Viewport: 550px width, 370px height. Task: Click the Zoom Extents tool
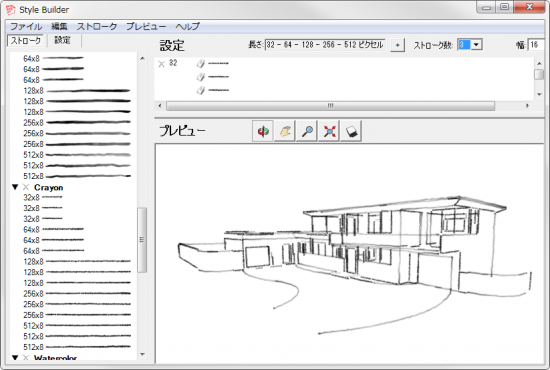[329, 131]
